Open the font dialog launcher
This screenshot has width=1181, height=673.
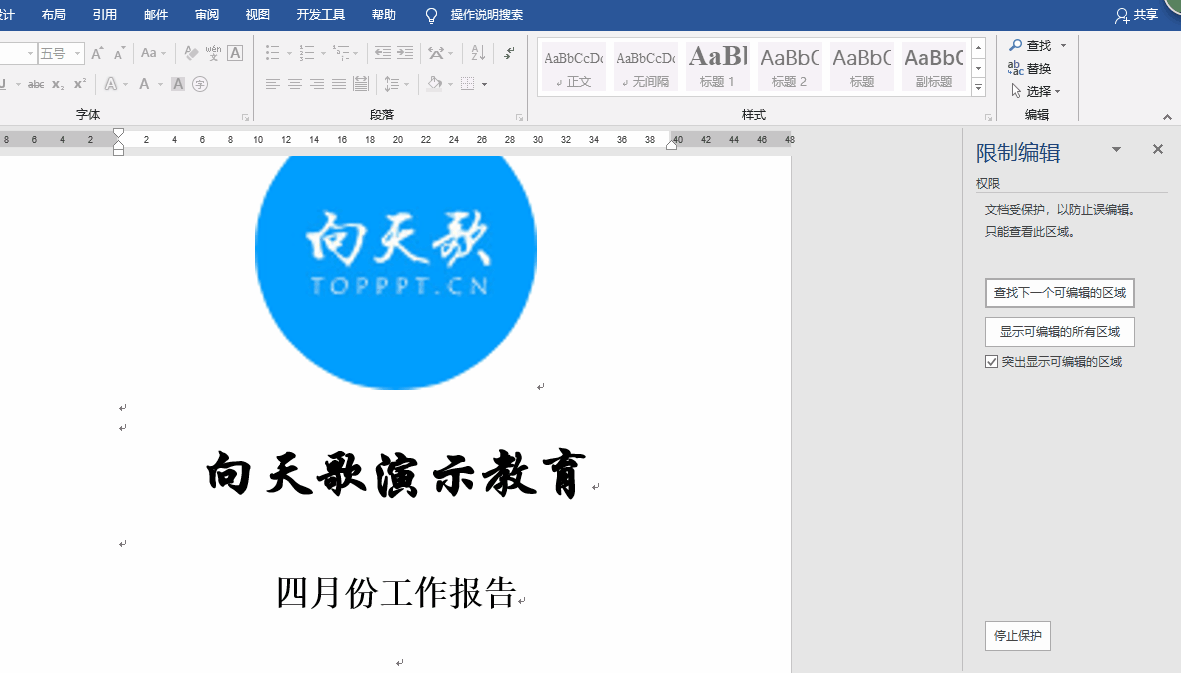tap(245, 117)
